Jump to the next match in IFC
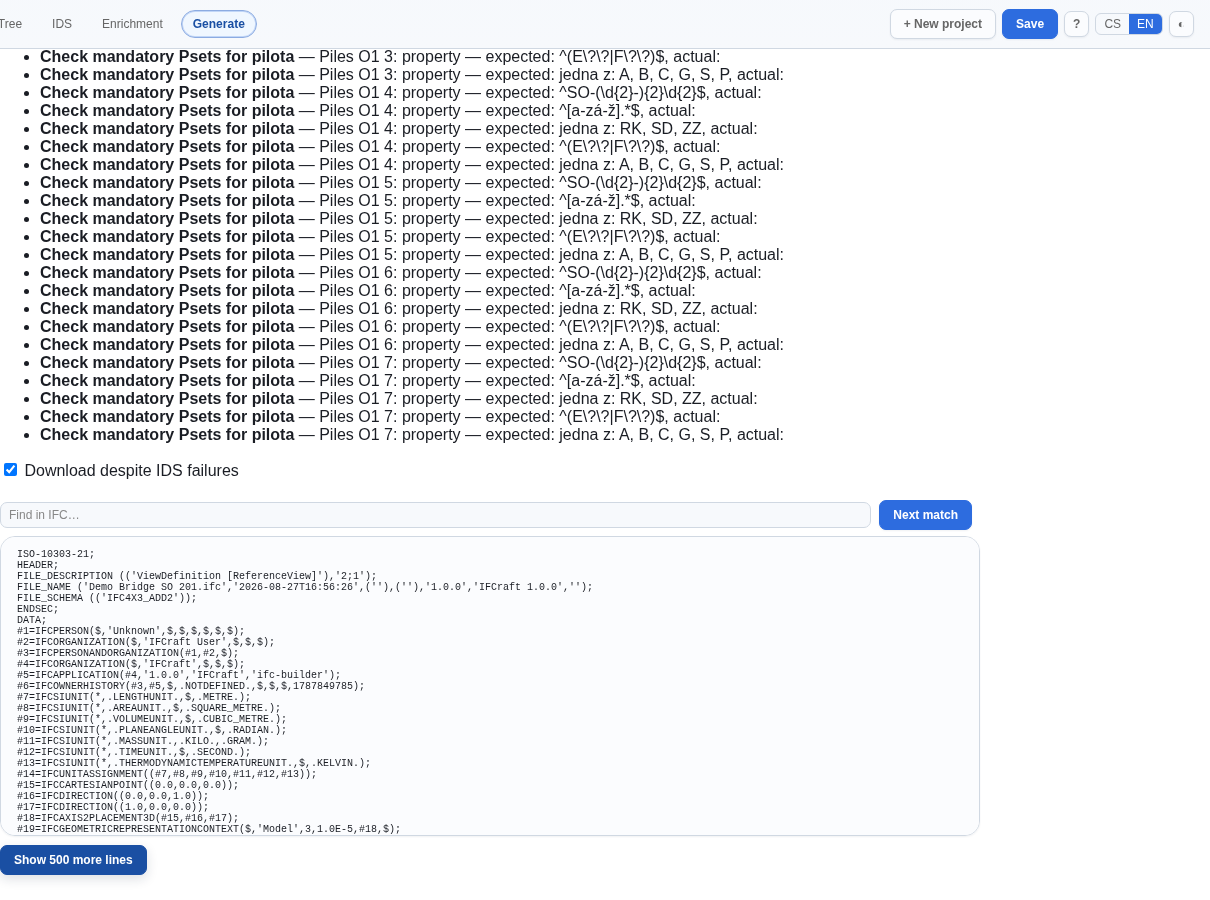Screen dimensions: 1210x900 925,515
